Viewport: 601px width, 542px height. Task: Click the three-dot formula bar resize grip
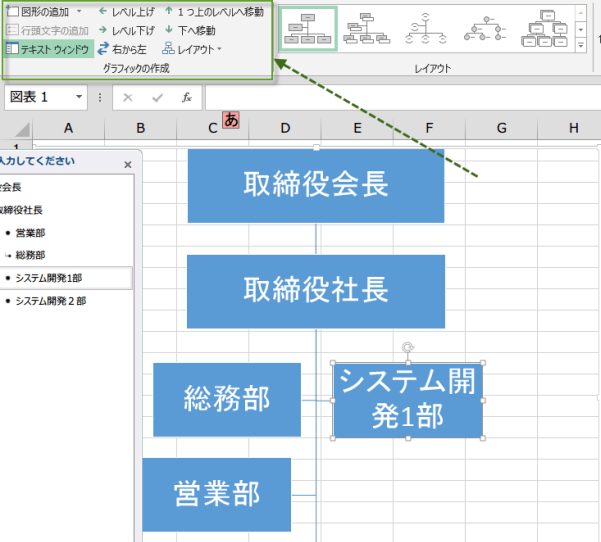pyautogui.click(x=100, y=98)
